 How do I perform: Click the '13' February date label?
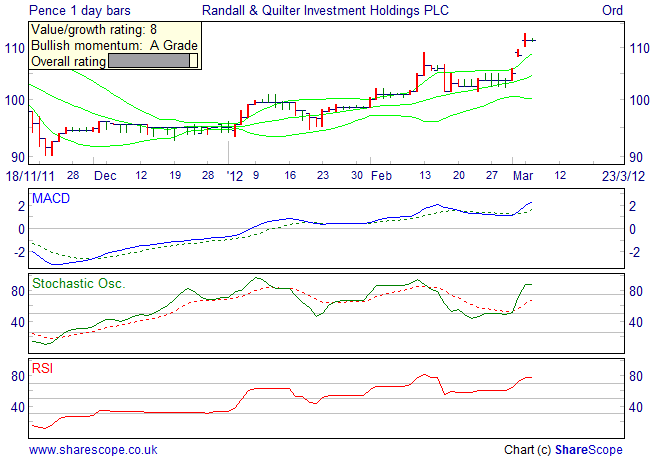point(425,175)
